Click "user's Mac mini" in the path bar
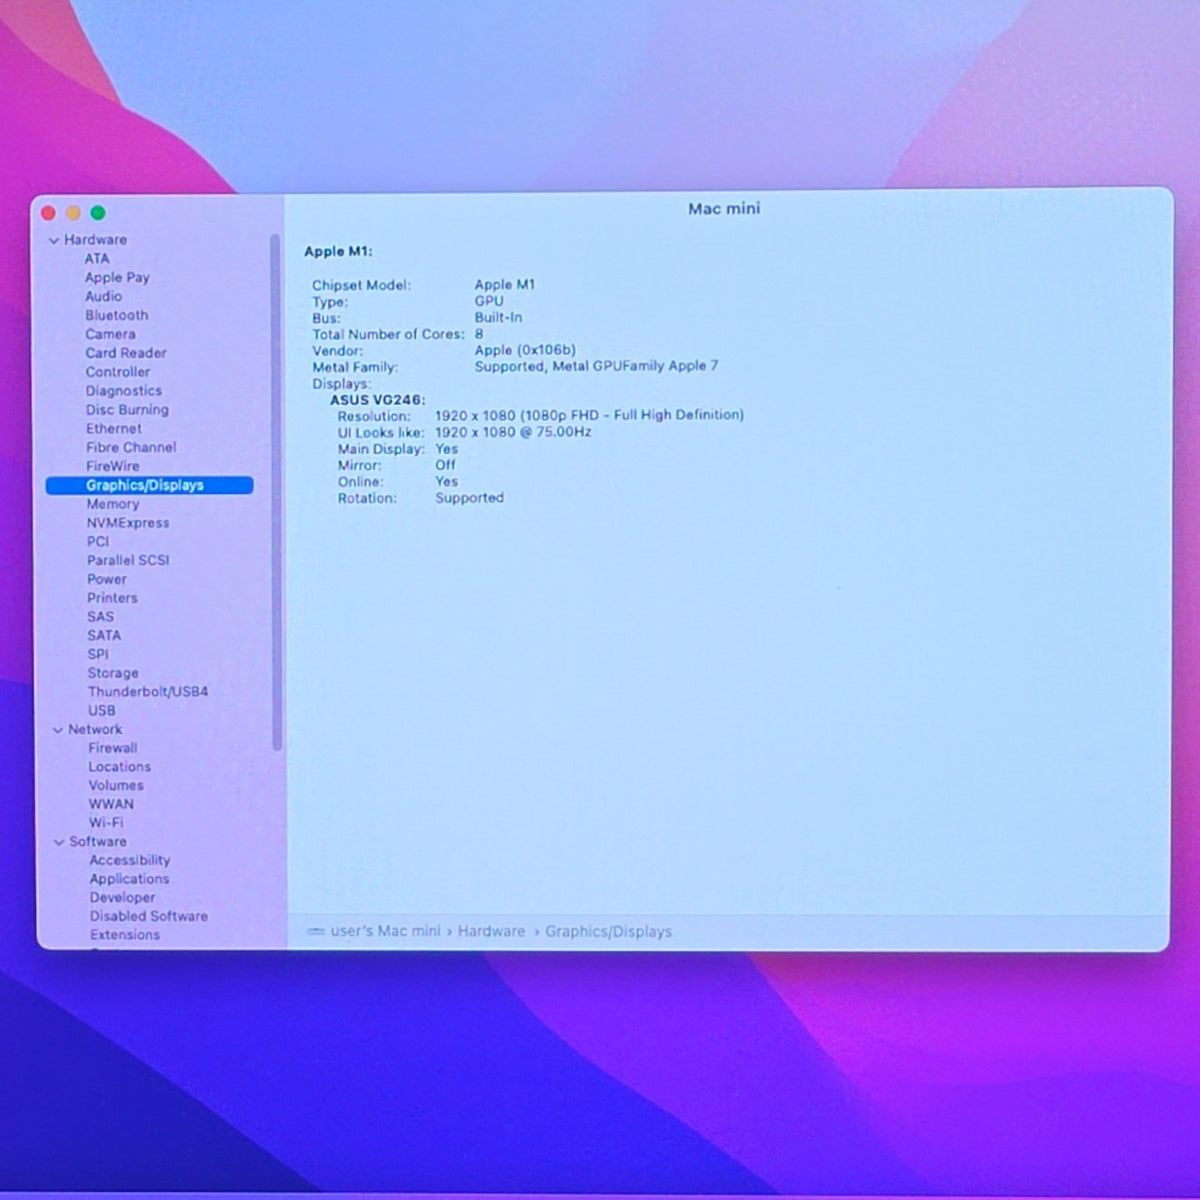Image resolution: width=1200 pixels, height=1200 pixels. click(385, 931)
